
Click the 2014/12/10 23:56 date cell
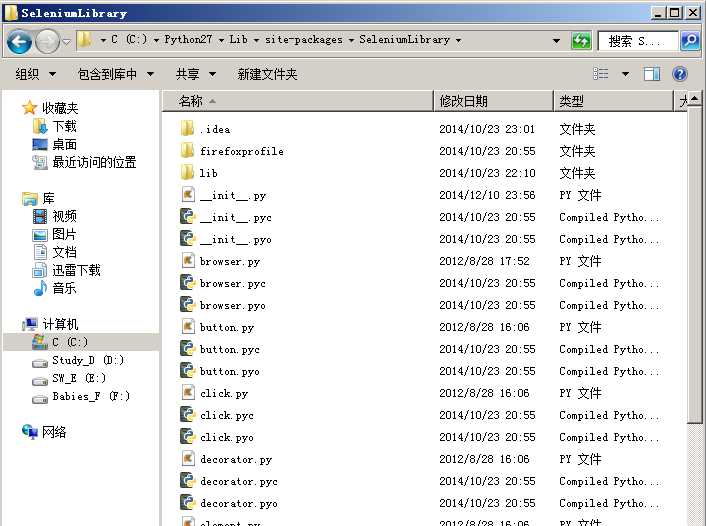(487, 195)
